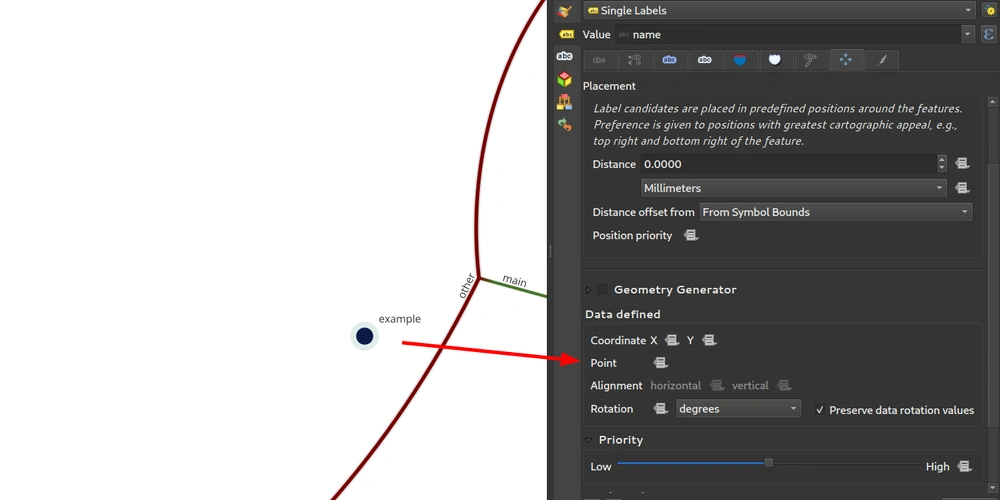Open the data-defined override for Distance
This screenshot has width=1000, height=500.
(962, 164)
